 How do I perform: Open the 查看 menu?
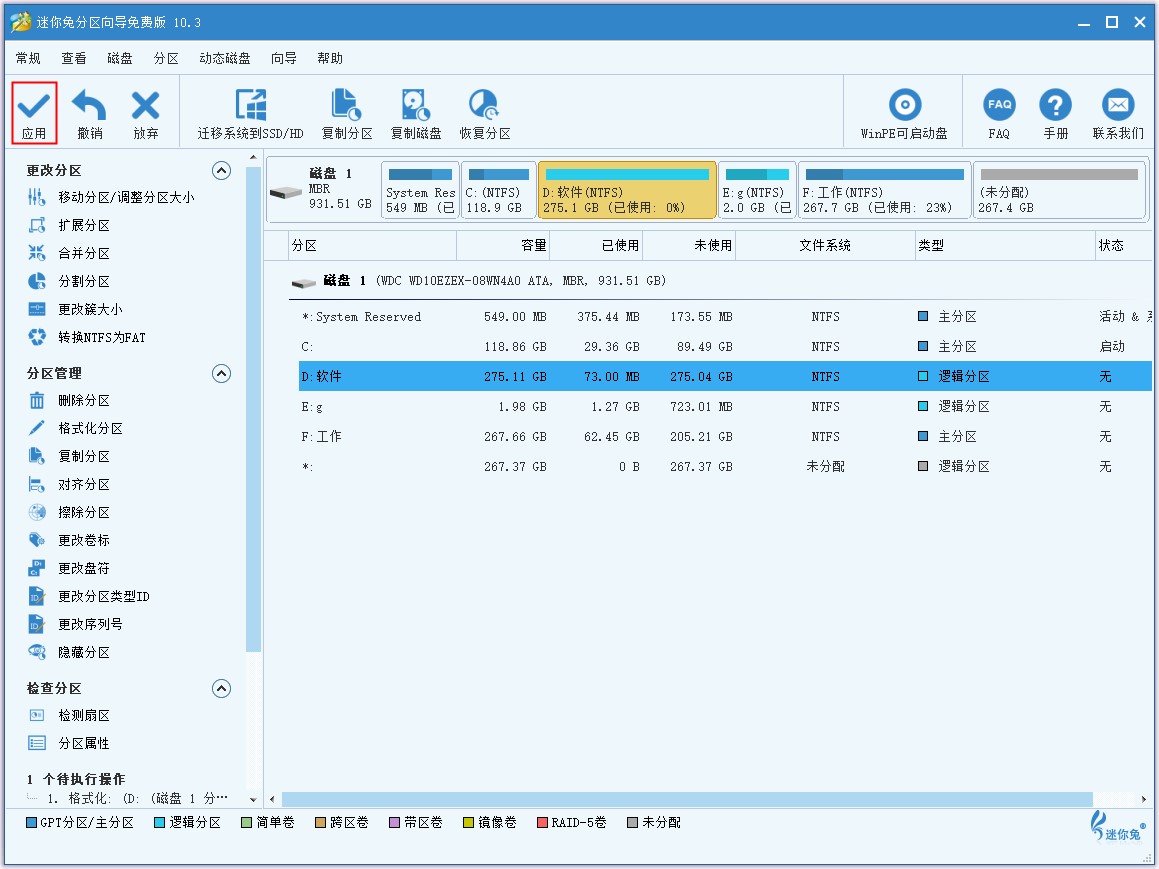pos(74,58)
